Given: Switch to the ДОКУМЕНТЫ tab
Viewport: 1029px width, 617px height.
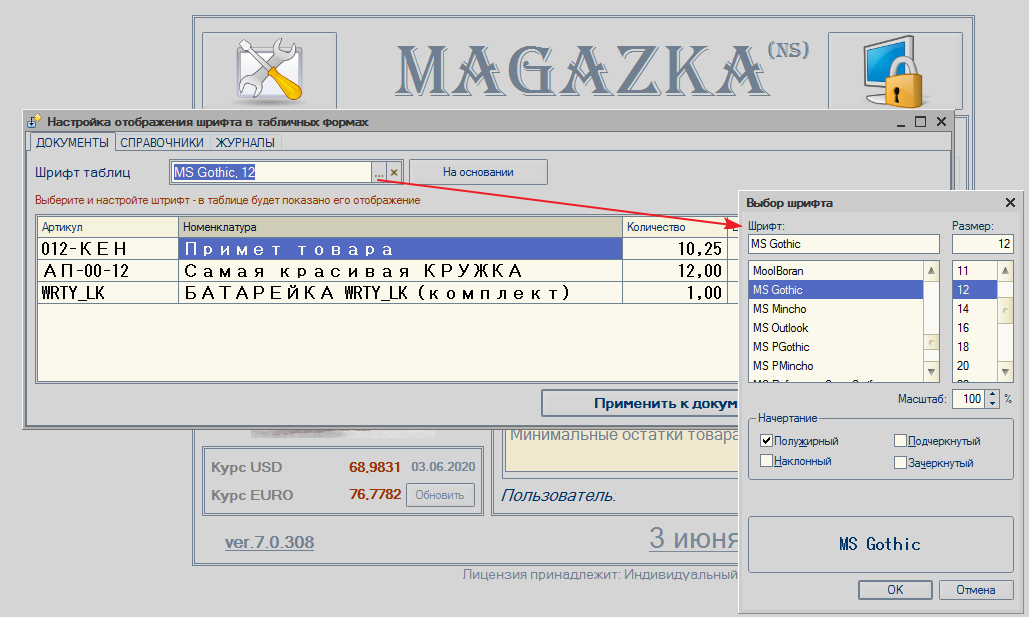Looking at the screenshot, I should [x=72, y=142].
